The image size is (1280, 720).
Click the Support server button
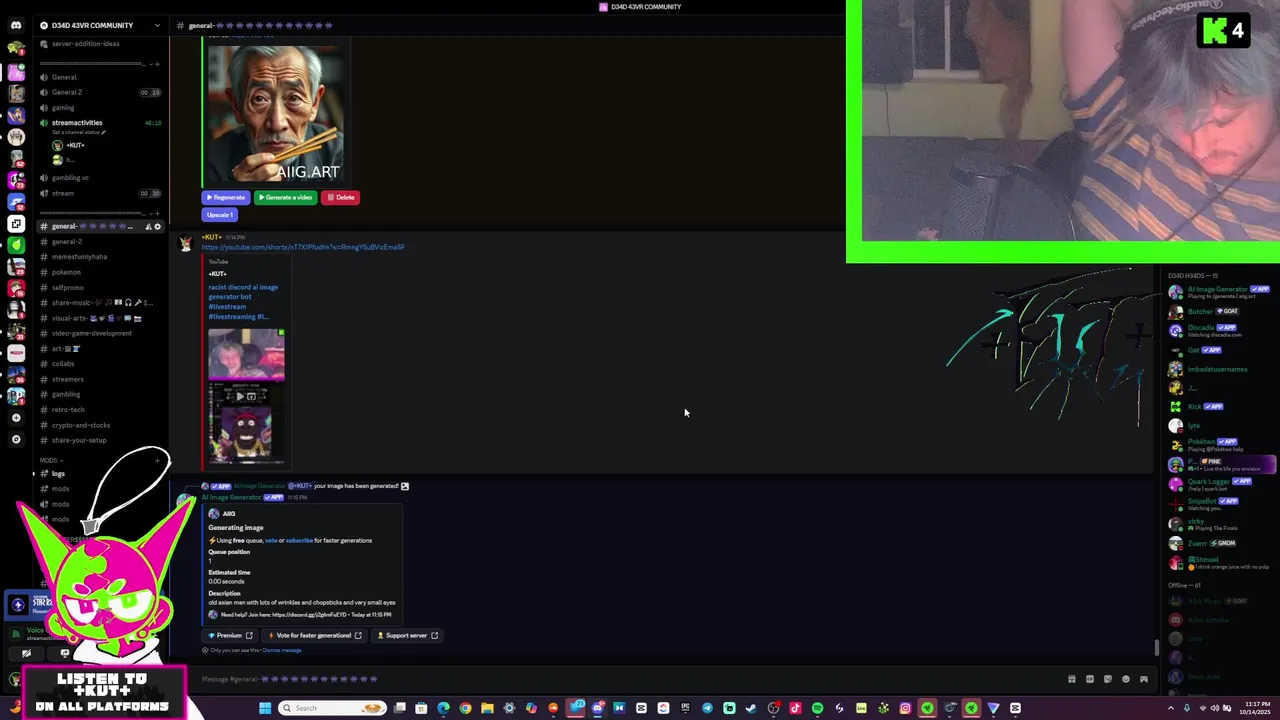[407, 635]
